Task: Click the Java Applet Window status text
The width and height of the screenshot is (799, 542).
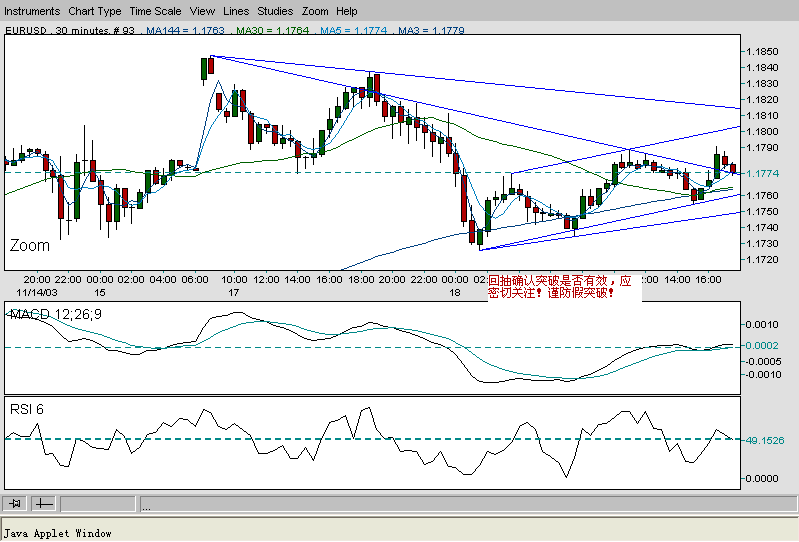Action: [x=58, y=533]
